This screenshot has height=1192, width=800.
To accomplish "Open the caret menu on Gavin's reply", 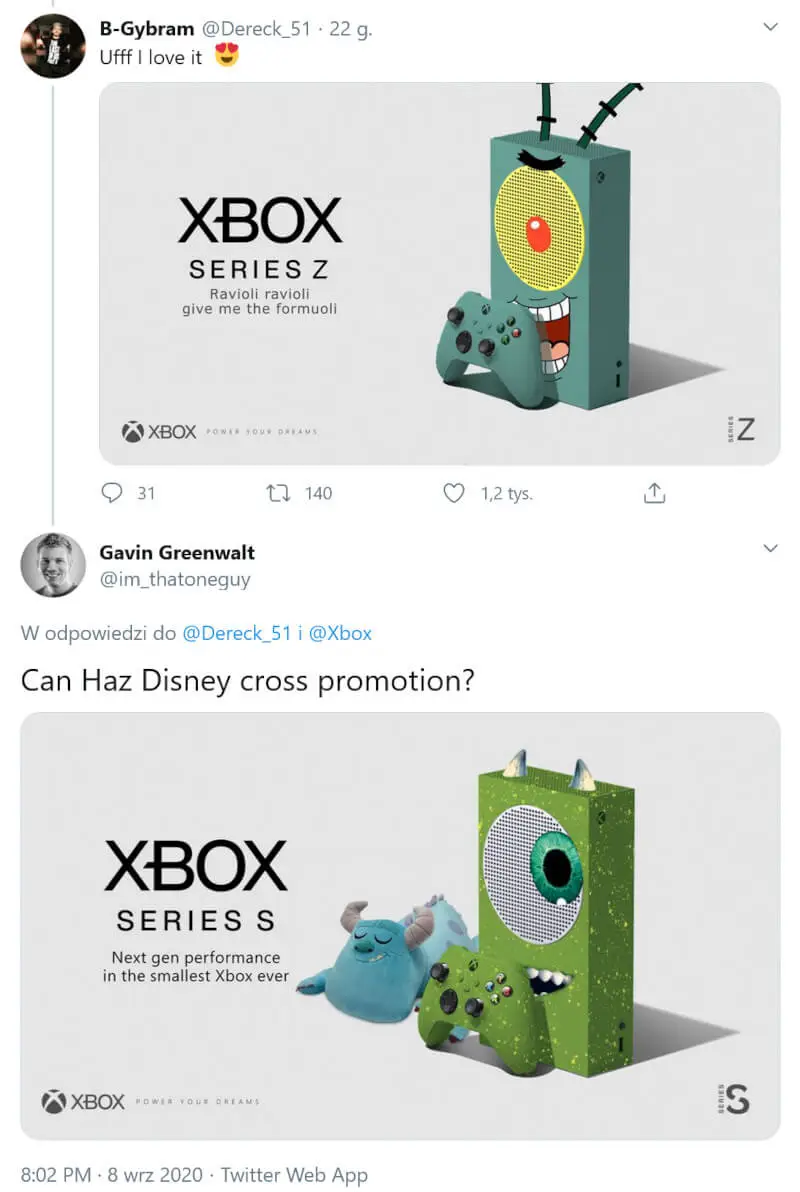I will click(x=769, y=548).
